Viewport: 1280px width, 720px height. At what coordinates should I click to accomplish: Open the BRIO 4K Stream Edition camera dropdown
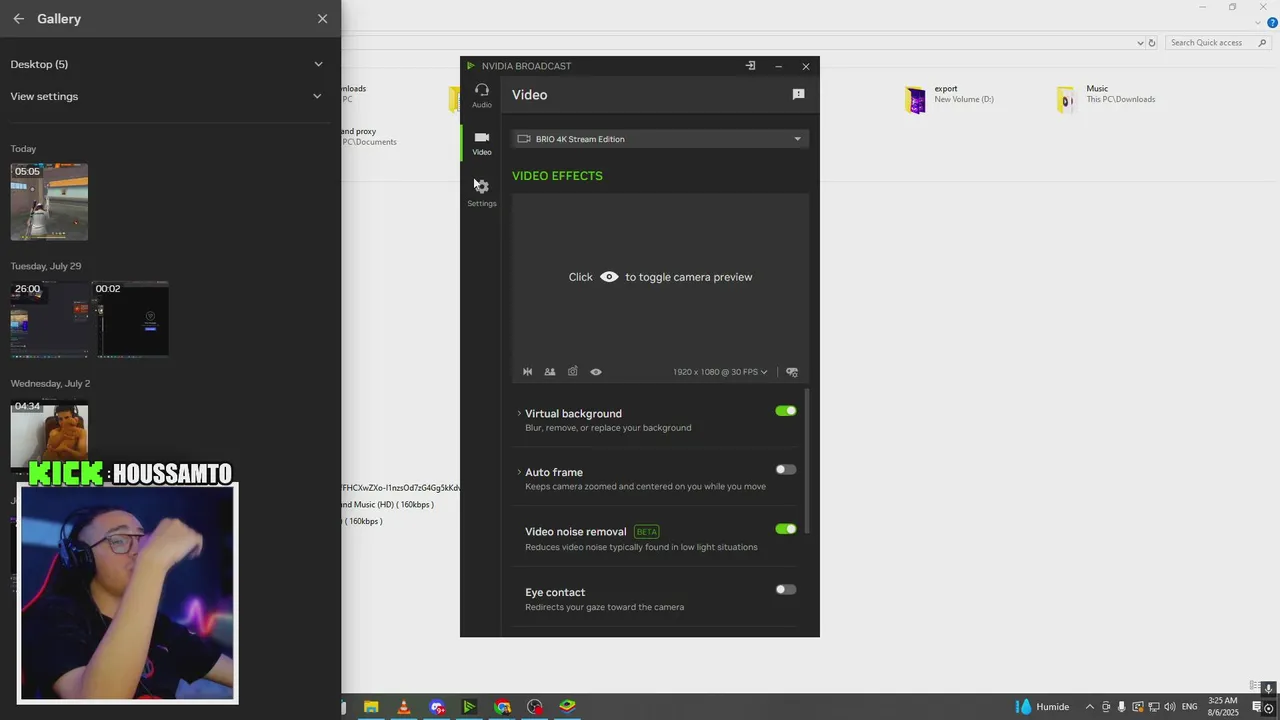[x=660, y=139]
